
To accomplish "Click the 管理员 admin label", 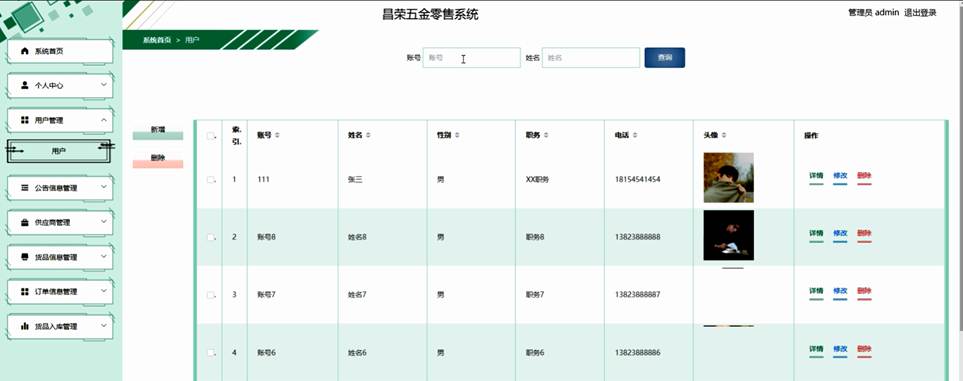I will pos(873,13).
